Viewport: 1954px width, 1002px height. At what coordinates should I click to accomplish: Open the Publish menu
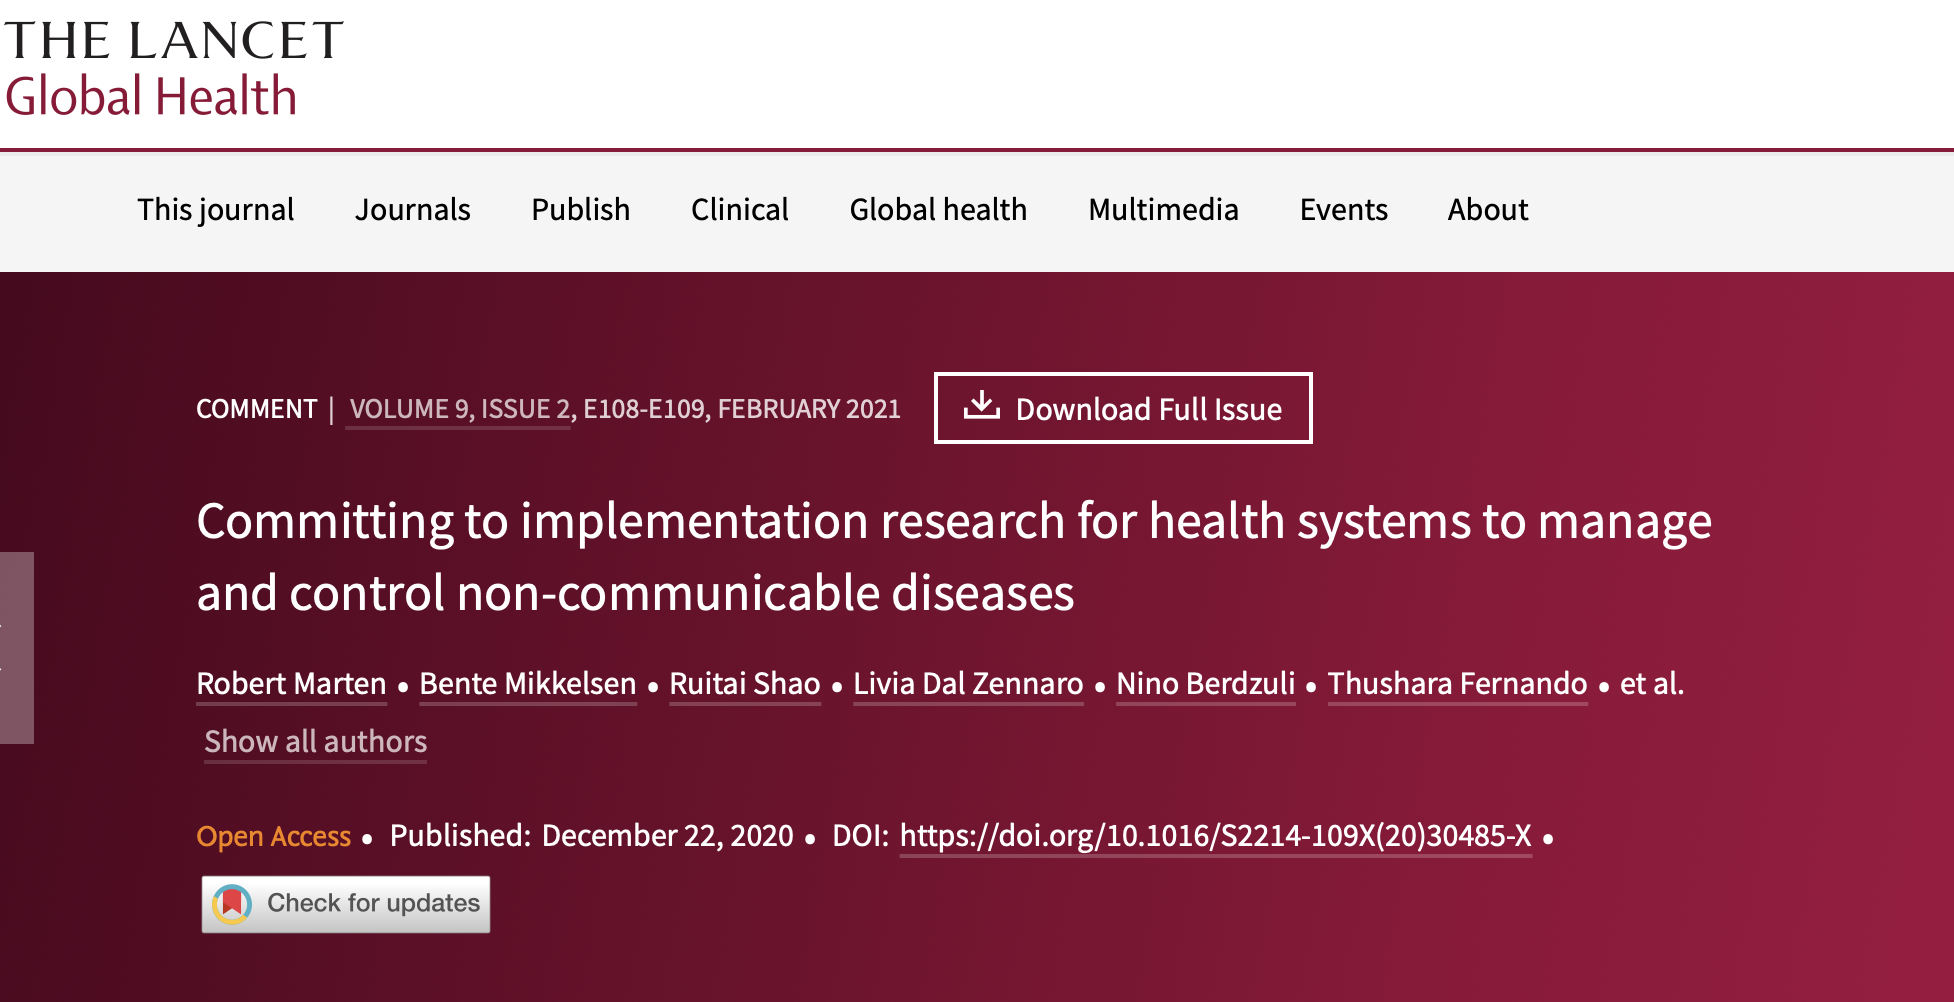(580, 210)
